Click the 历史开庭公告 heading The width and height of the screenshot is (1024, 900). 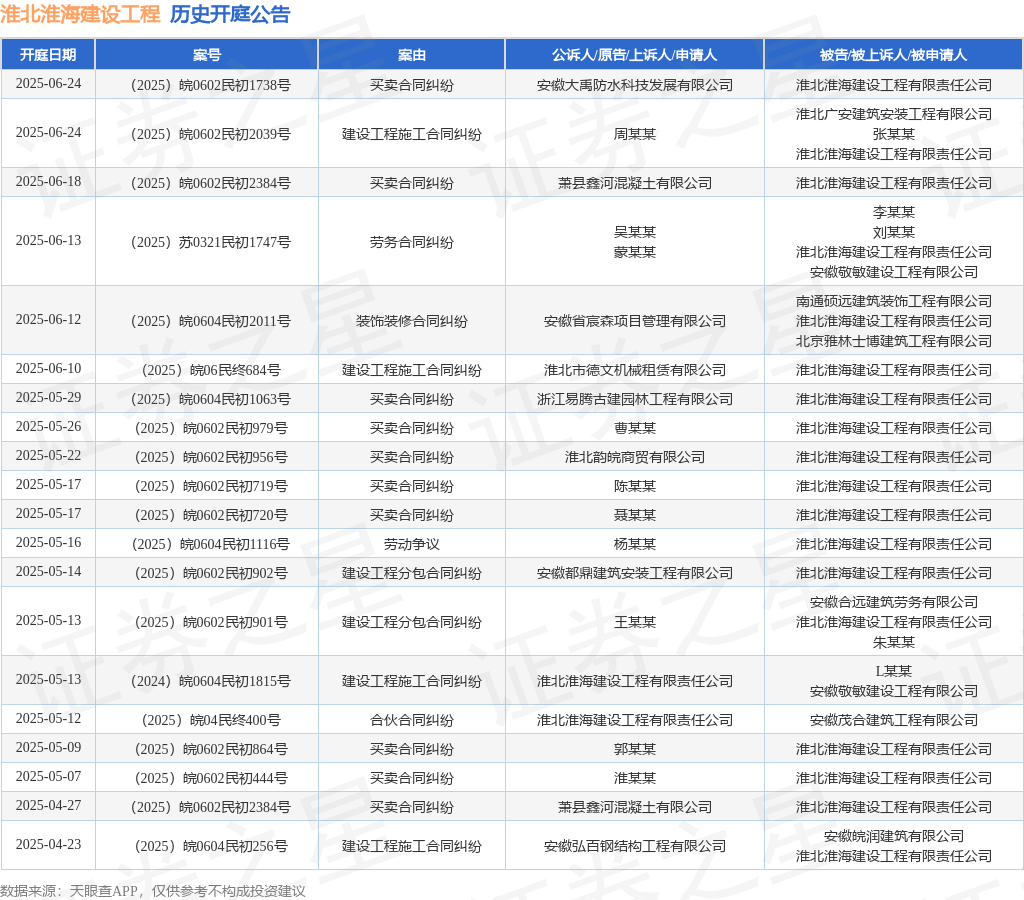click(230, 14)
